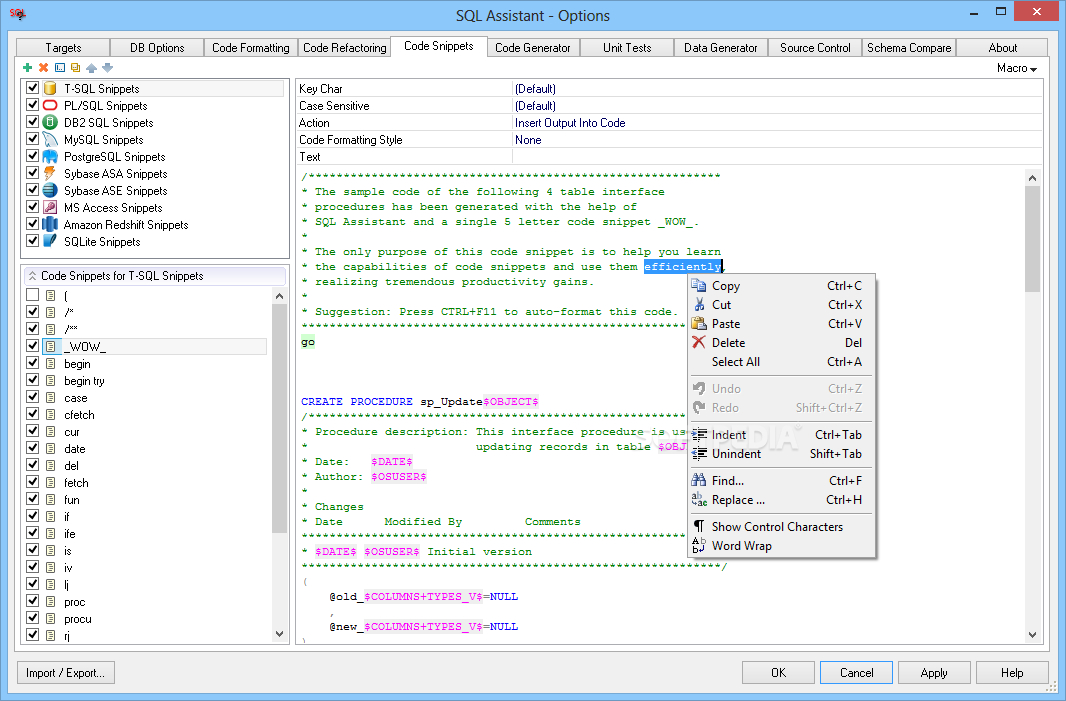Open the Macro dropdown menu
The image size is (1066, 701).
(x=1016, y=68)
